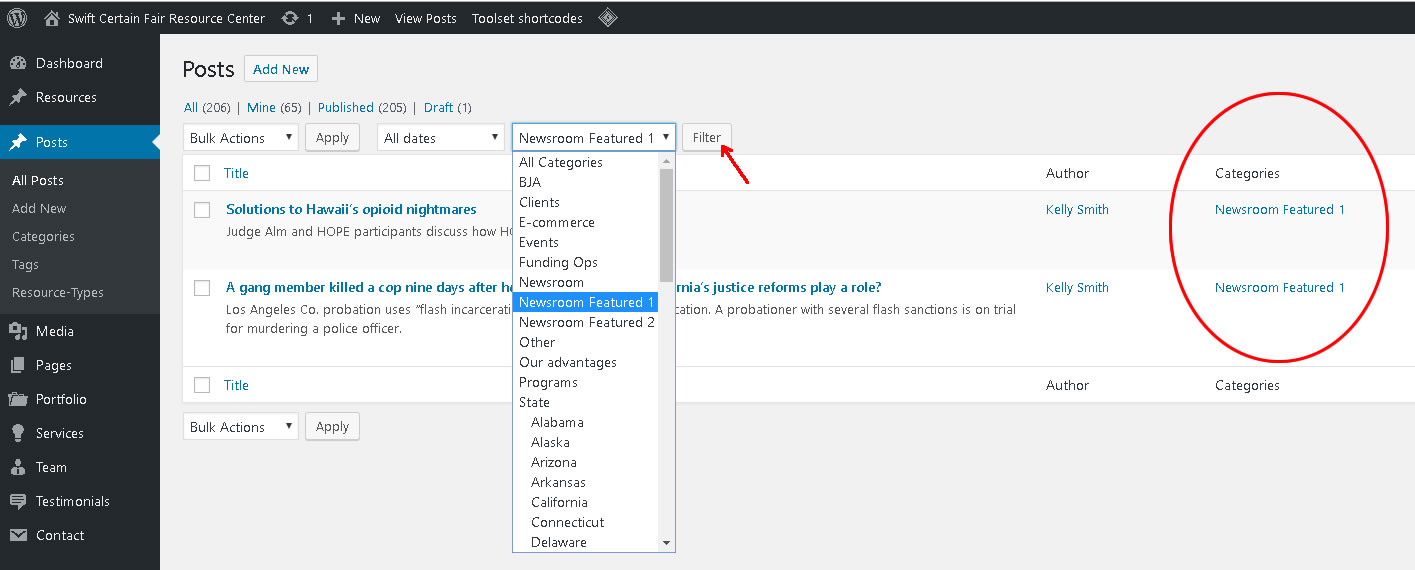Open Add New in Posts submenu
Image resolution: width=1415 pixels, height=570 pixels.
[x=39, y=209]
